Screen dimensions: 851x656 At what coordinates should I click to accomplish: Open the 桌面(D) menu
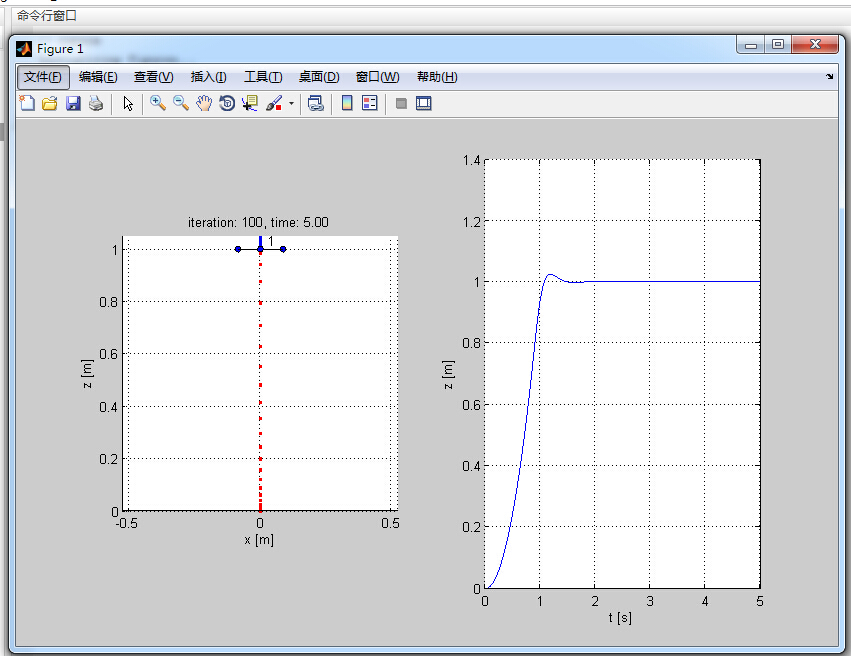coord(319,77)
